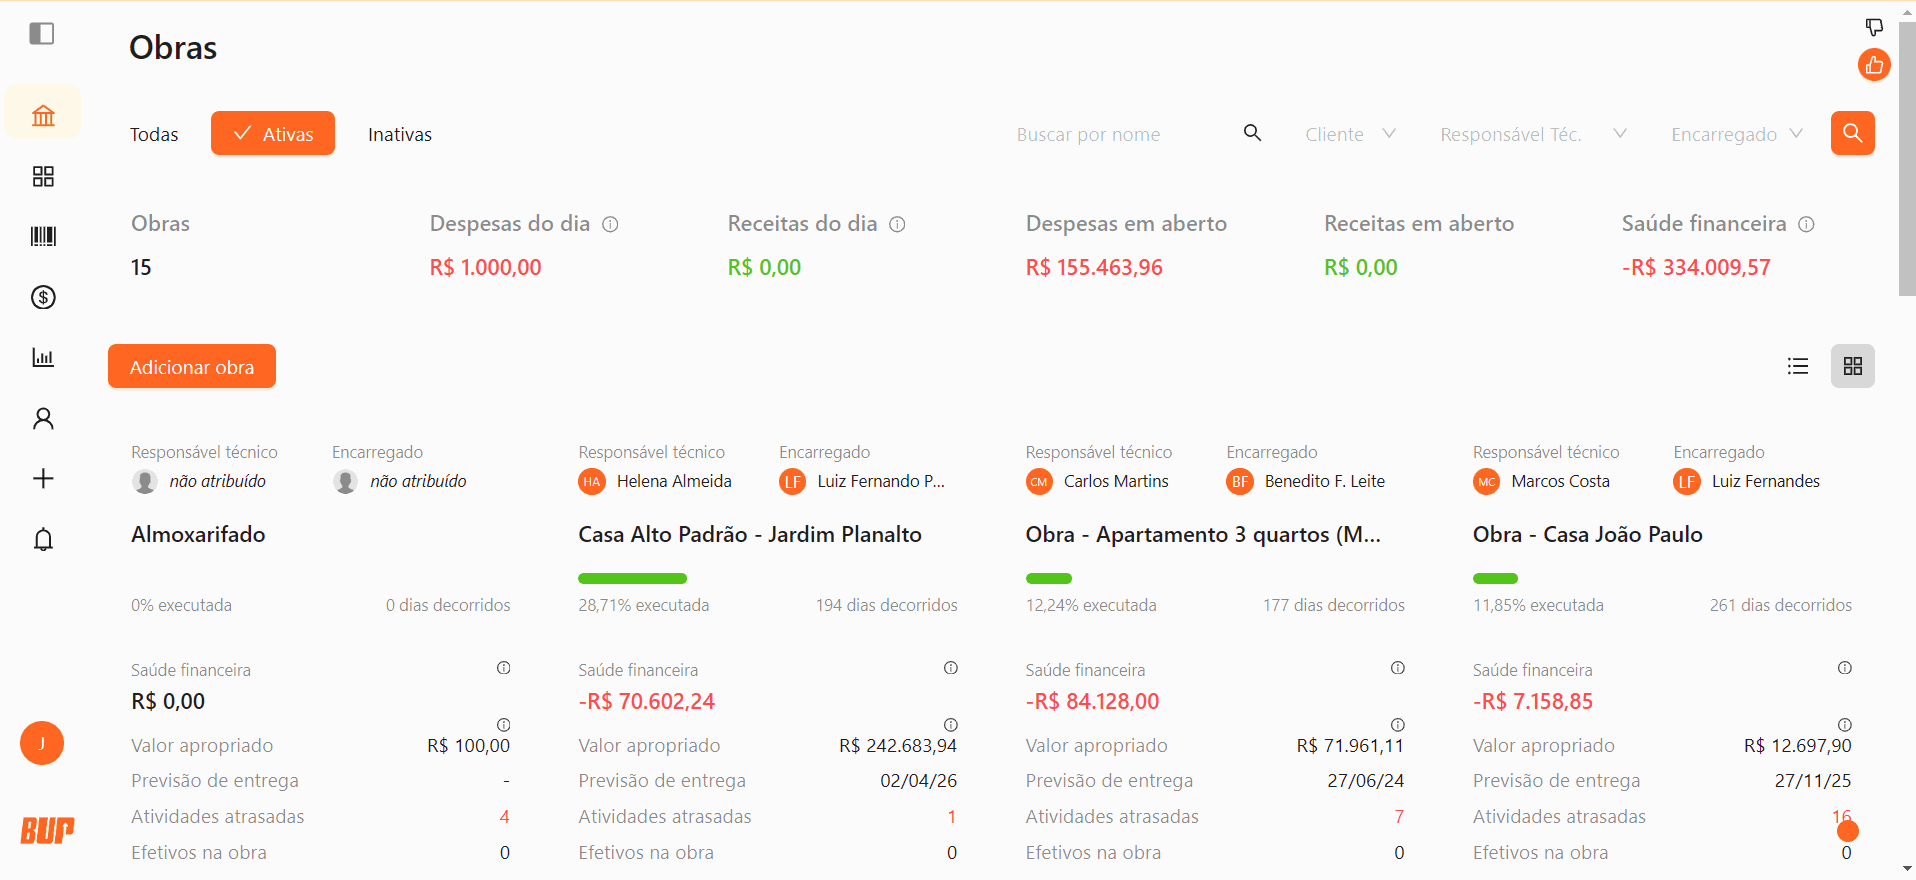Open the barcode icon in sidebar
The image size is (1916, 880).
coord(43,236)
